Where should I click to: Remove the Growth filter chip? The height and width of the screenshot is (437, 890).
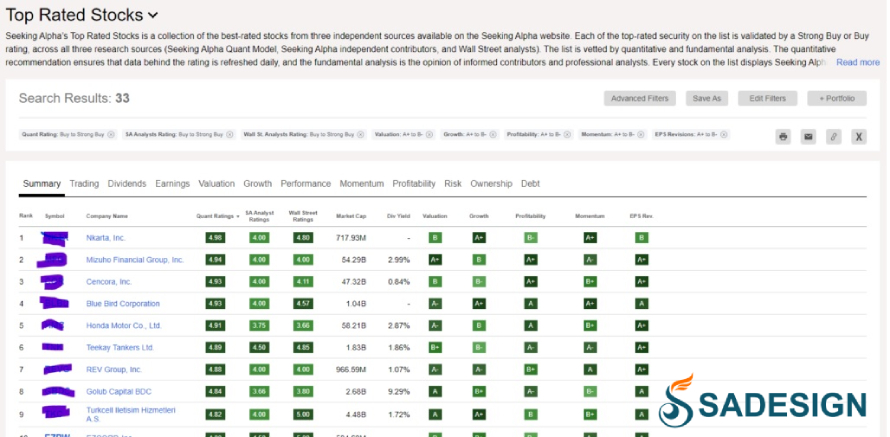click(x=493, y=135)
